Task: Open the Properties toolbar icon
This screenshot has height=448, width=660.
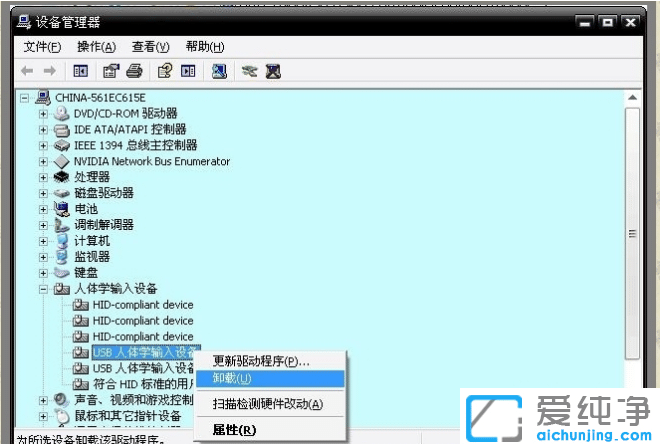Action: point(111,71)
